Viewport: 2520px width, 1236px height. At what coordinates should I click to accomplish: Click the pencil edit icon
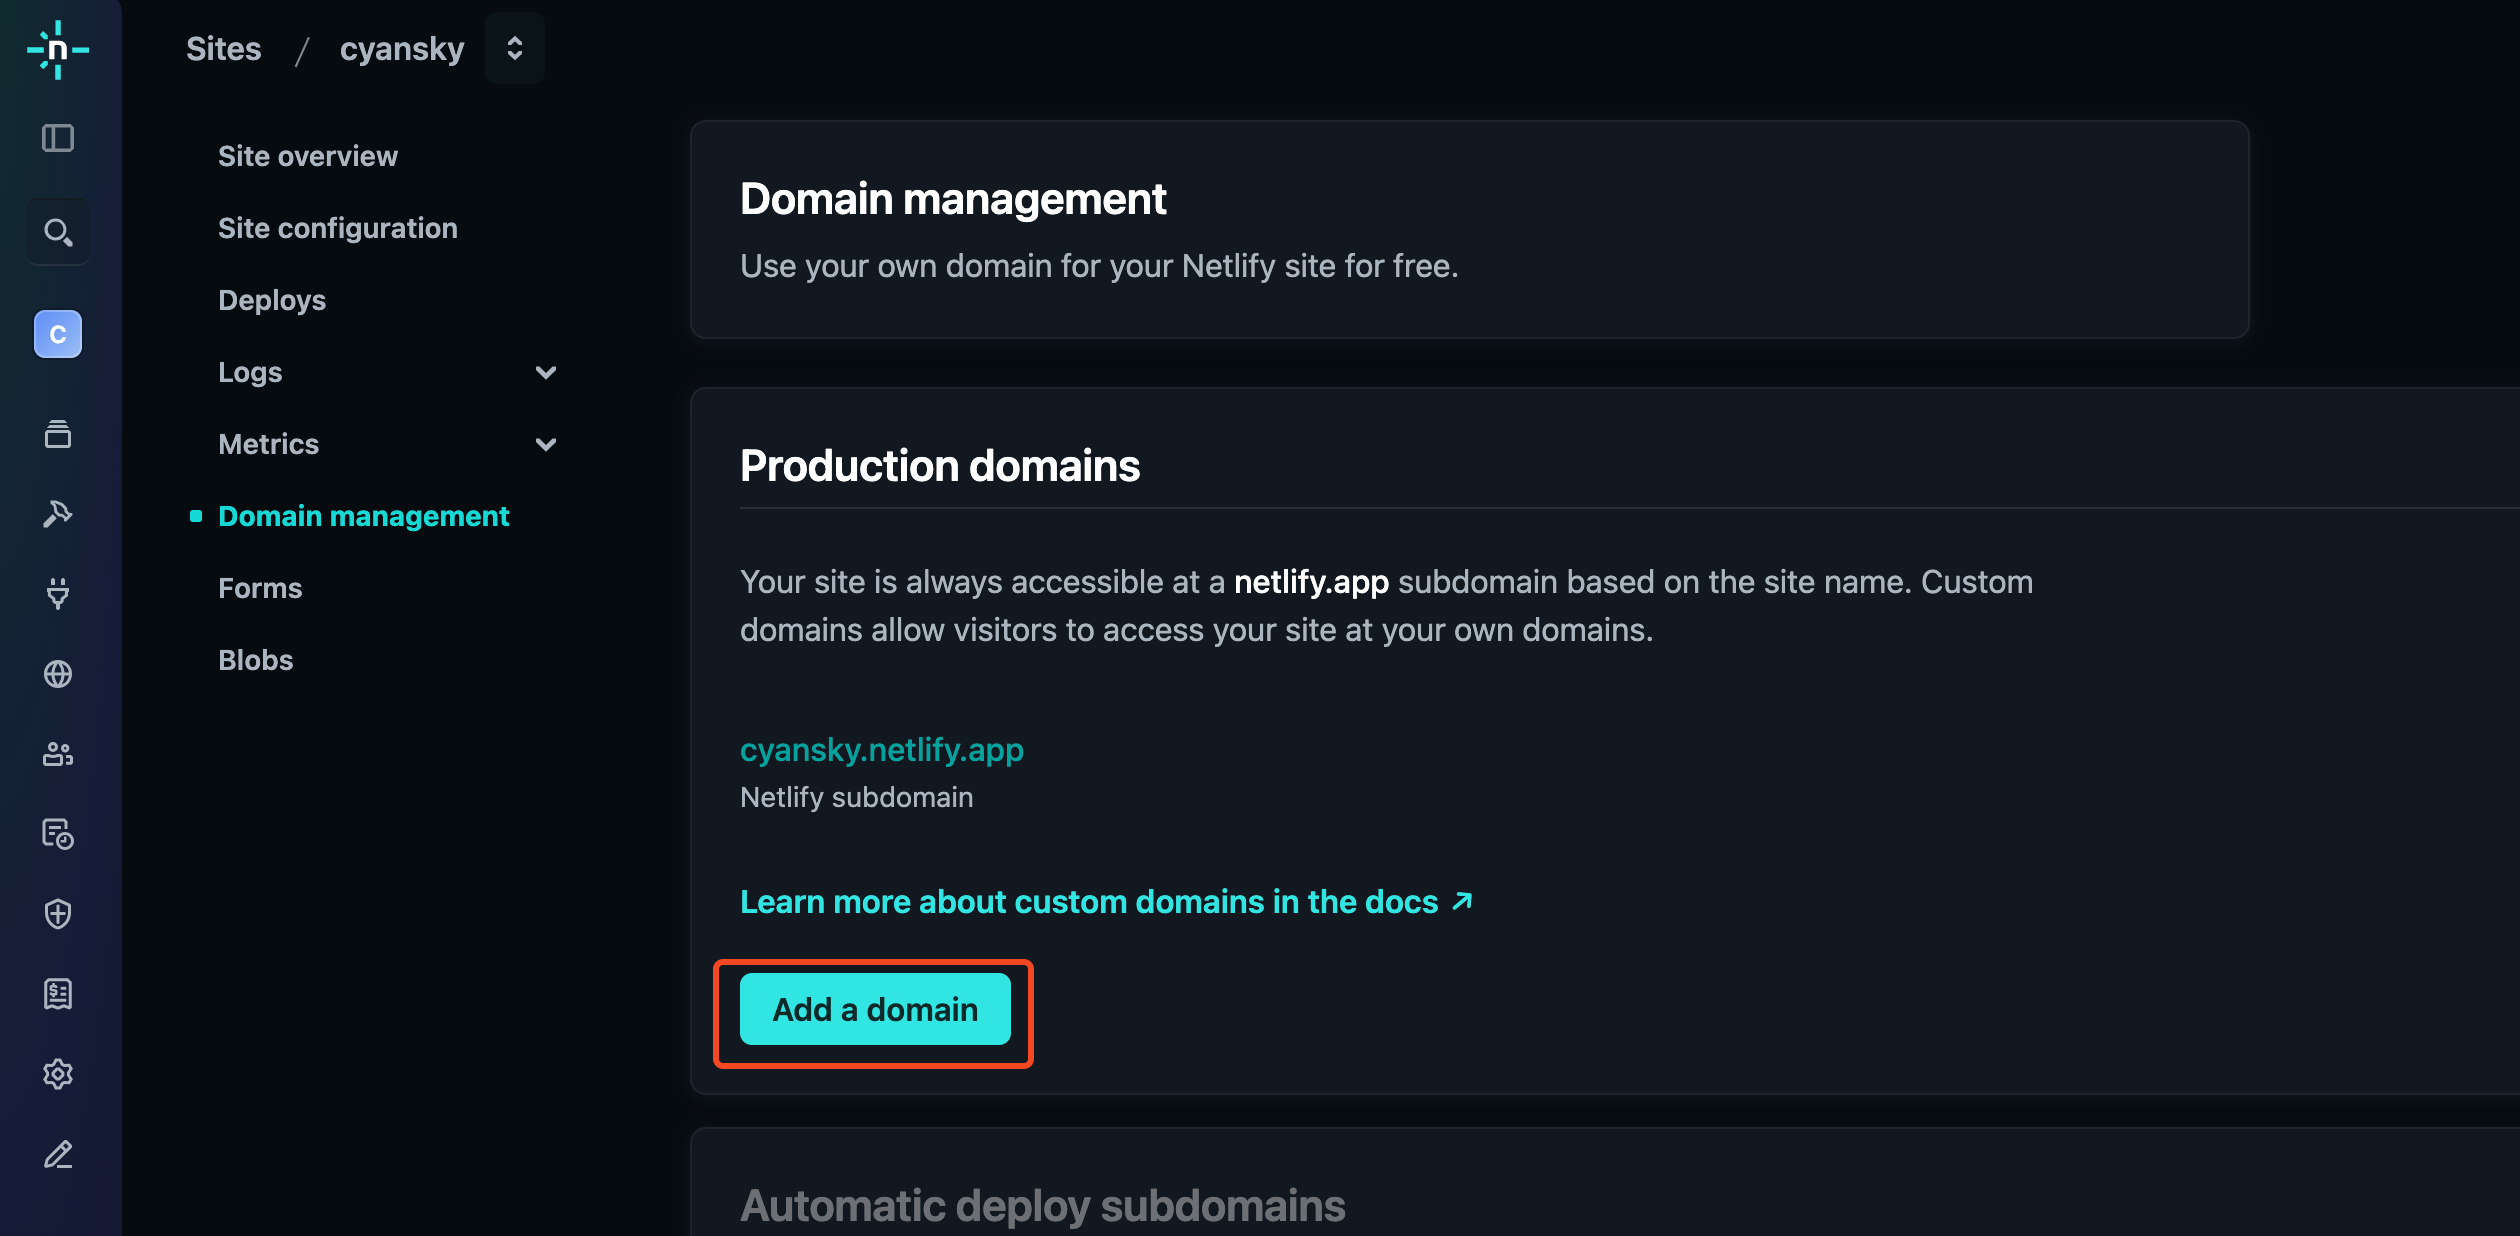58,1154
